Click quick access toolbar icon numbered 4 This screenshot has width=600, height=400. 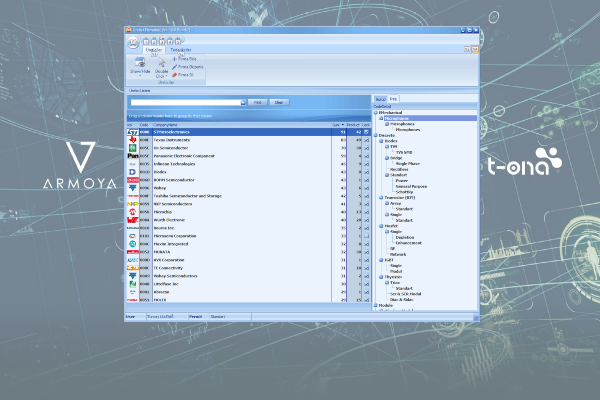(170, 41)
